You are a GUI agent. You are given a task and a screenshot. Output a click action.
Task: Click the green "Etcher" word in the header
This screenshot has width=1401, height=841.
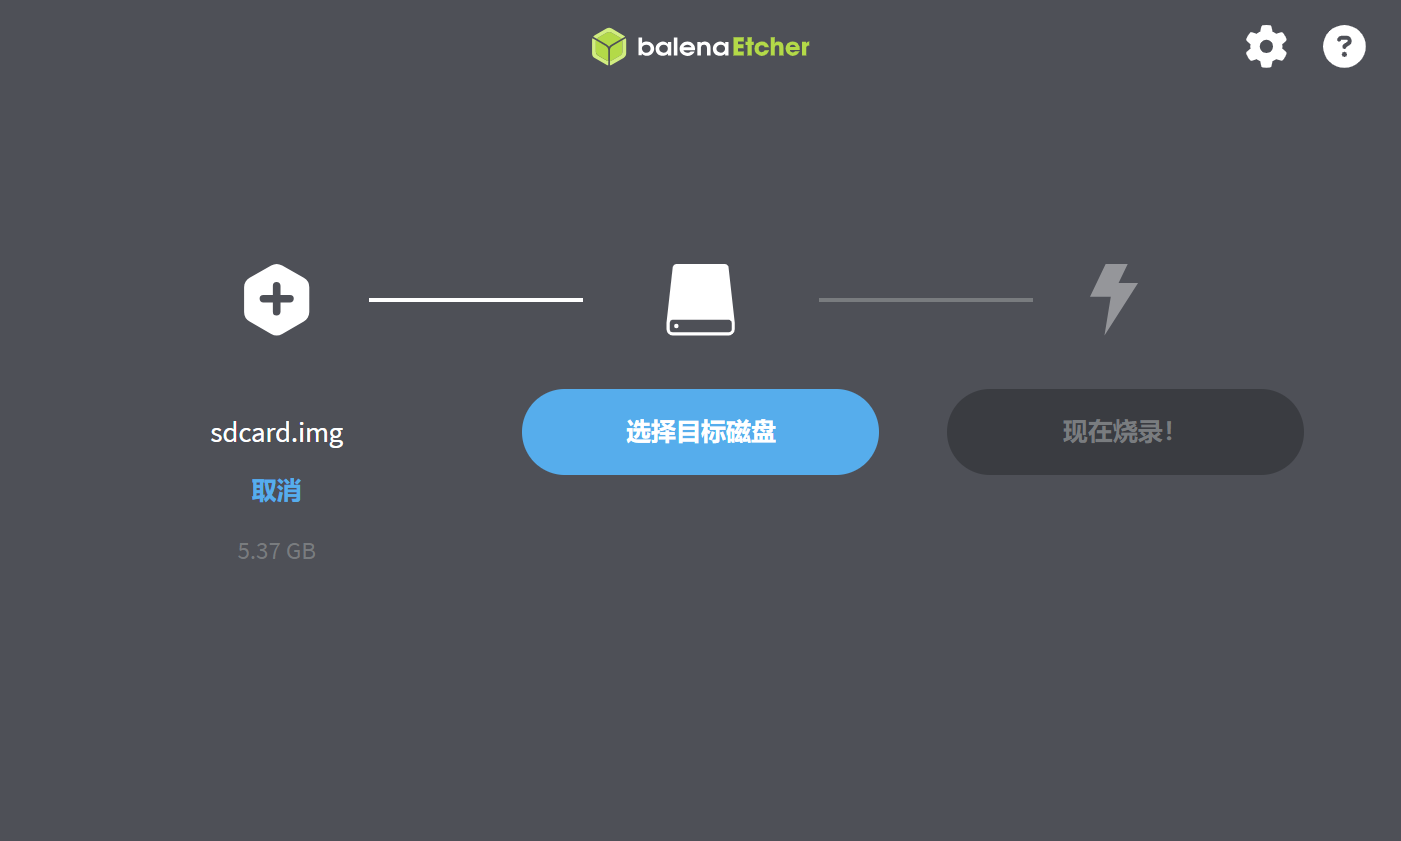tap(771, 47)
